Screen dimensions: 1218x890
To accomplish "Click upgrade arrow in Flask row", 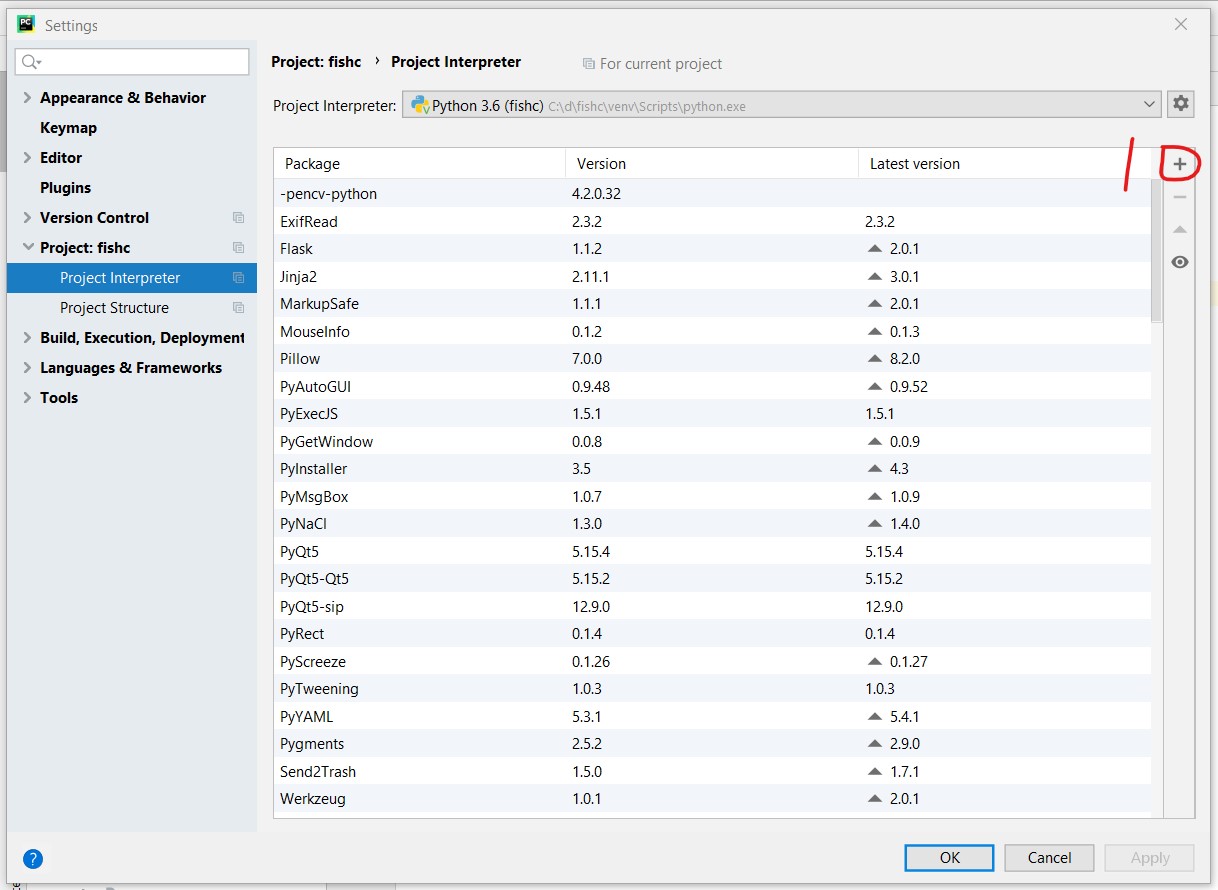I will pos(875,249).
